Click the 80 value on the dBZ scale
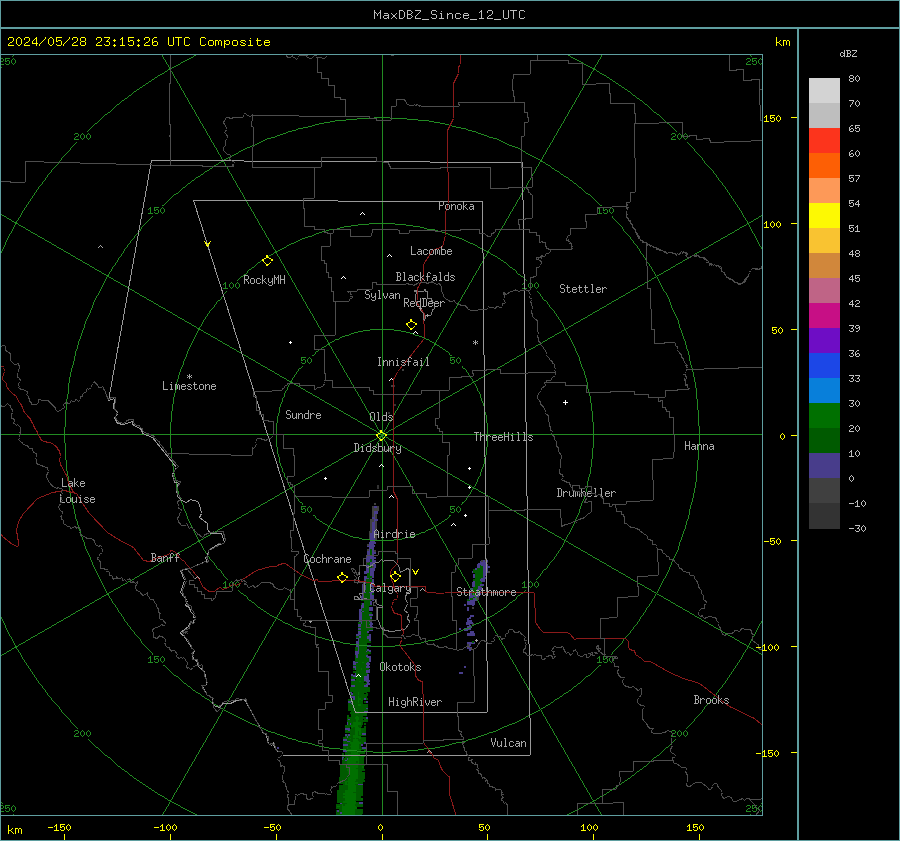900x841 pixels. [854, 79]
